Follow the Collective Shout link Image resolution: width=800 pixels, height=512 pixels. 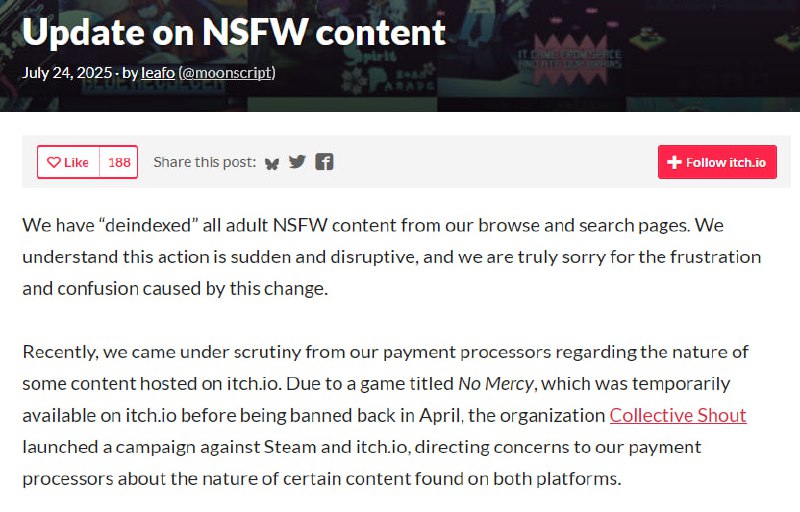pyautogui.click(x=677, y=415)
